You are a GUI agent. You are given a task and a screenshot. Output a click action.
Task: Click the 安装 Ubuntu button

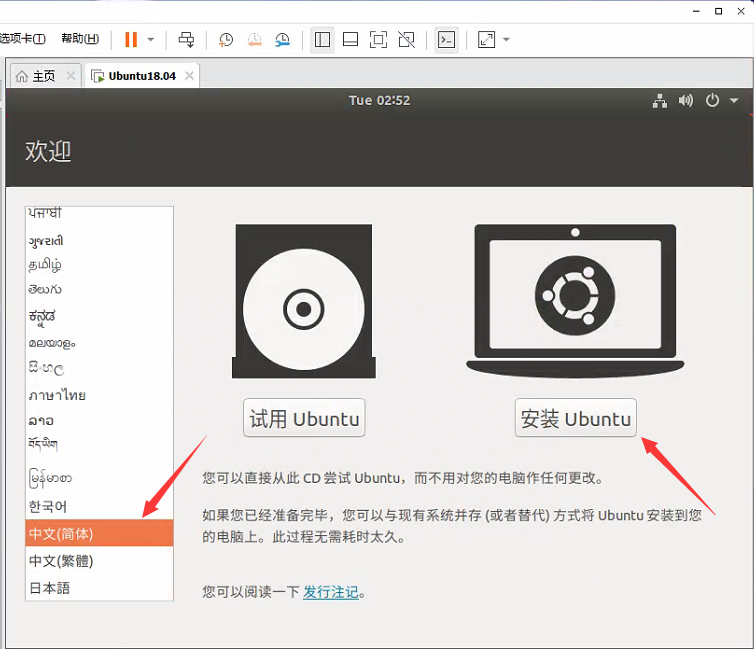[576, 418]
